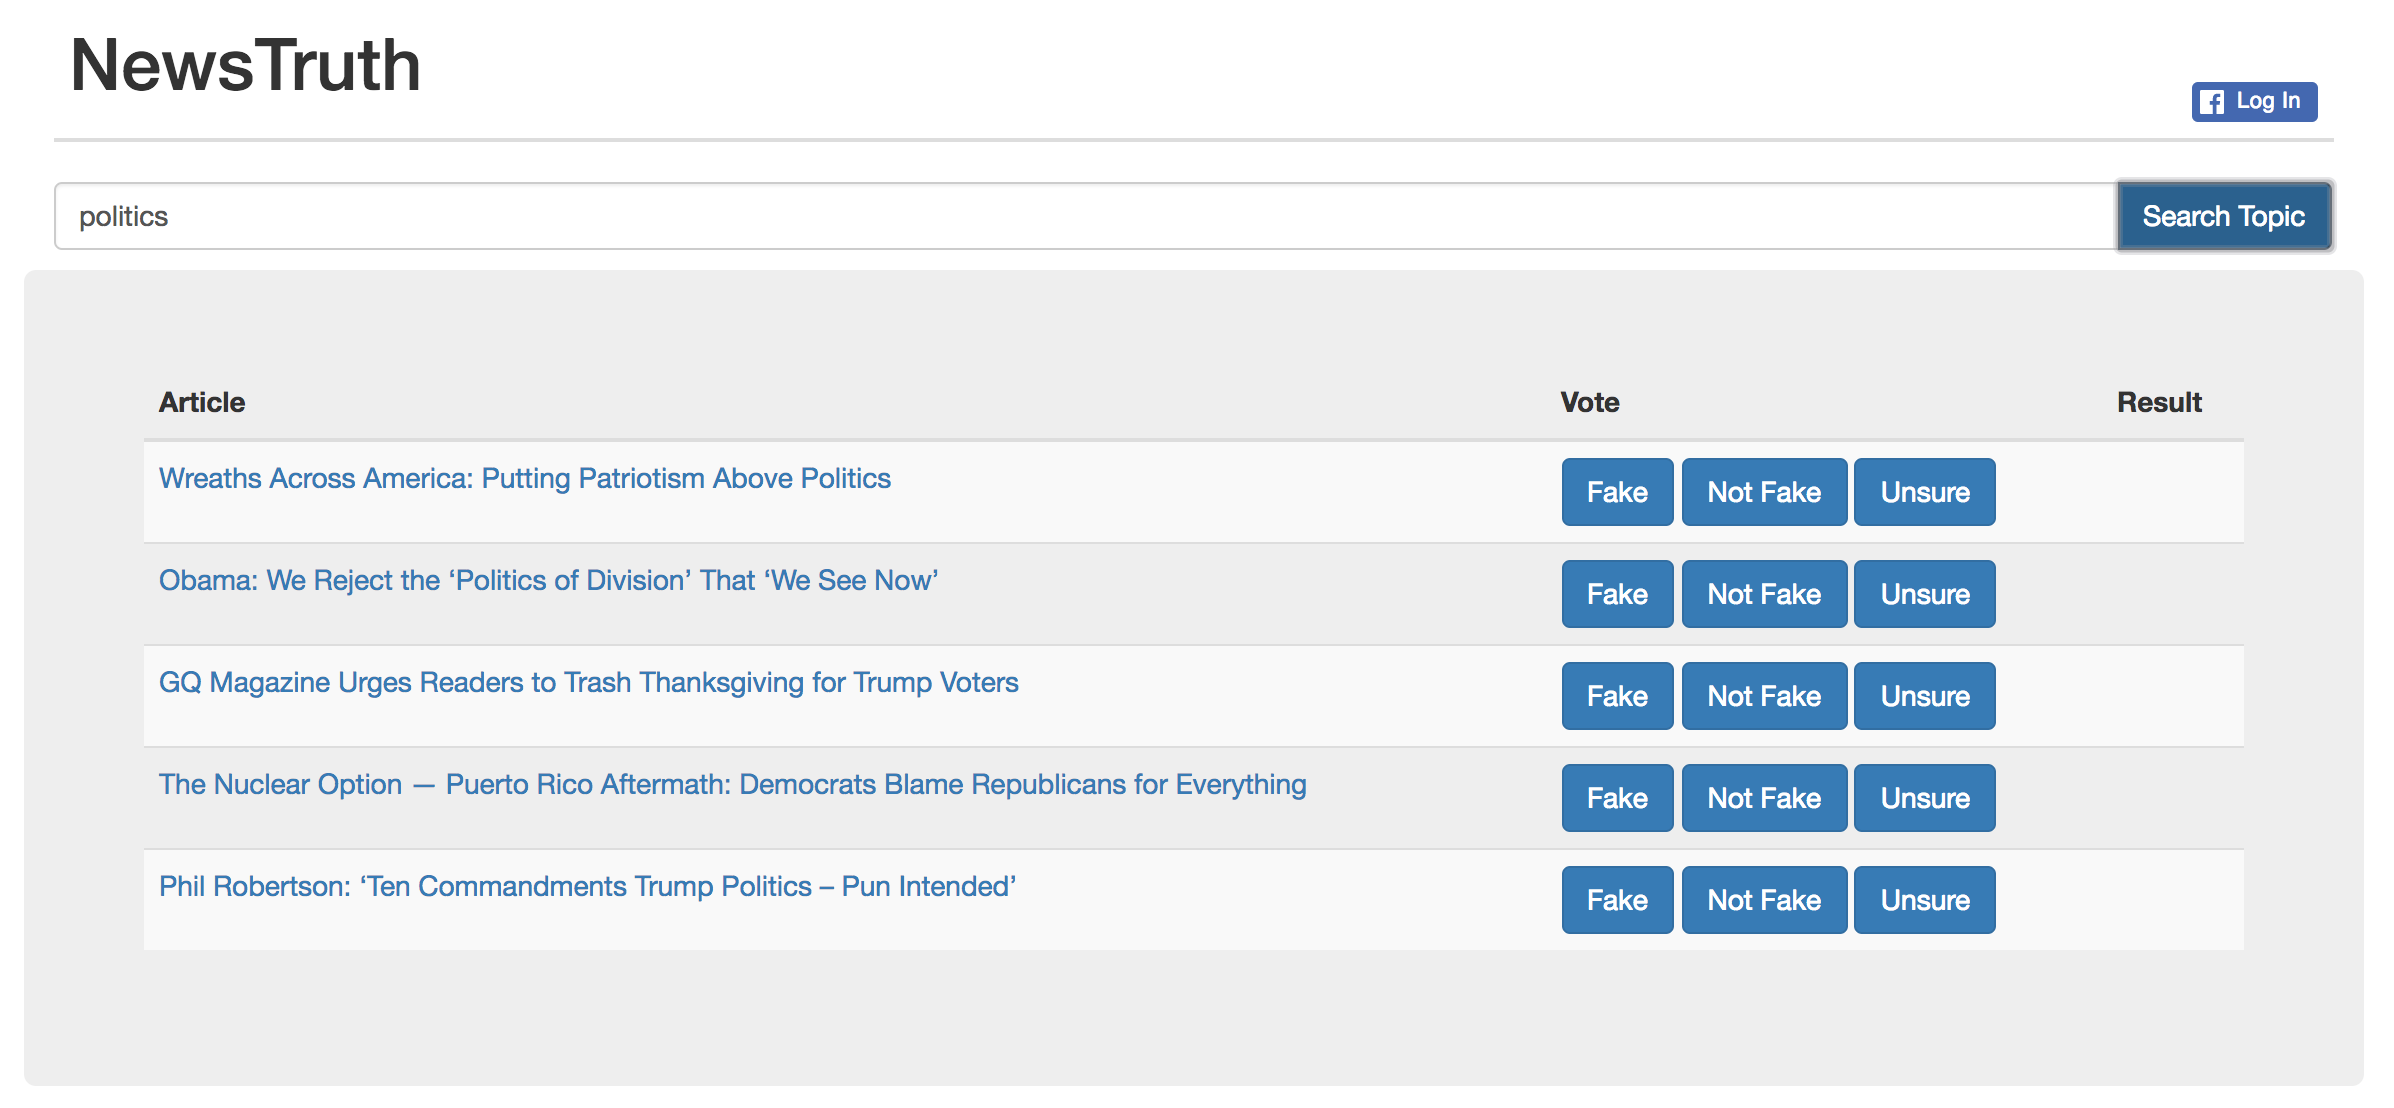The image size is (2394, 1108).
Task: Vote Not Fake on GQ Magazine article
Action: (1763, 696)
